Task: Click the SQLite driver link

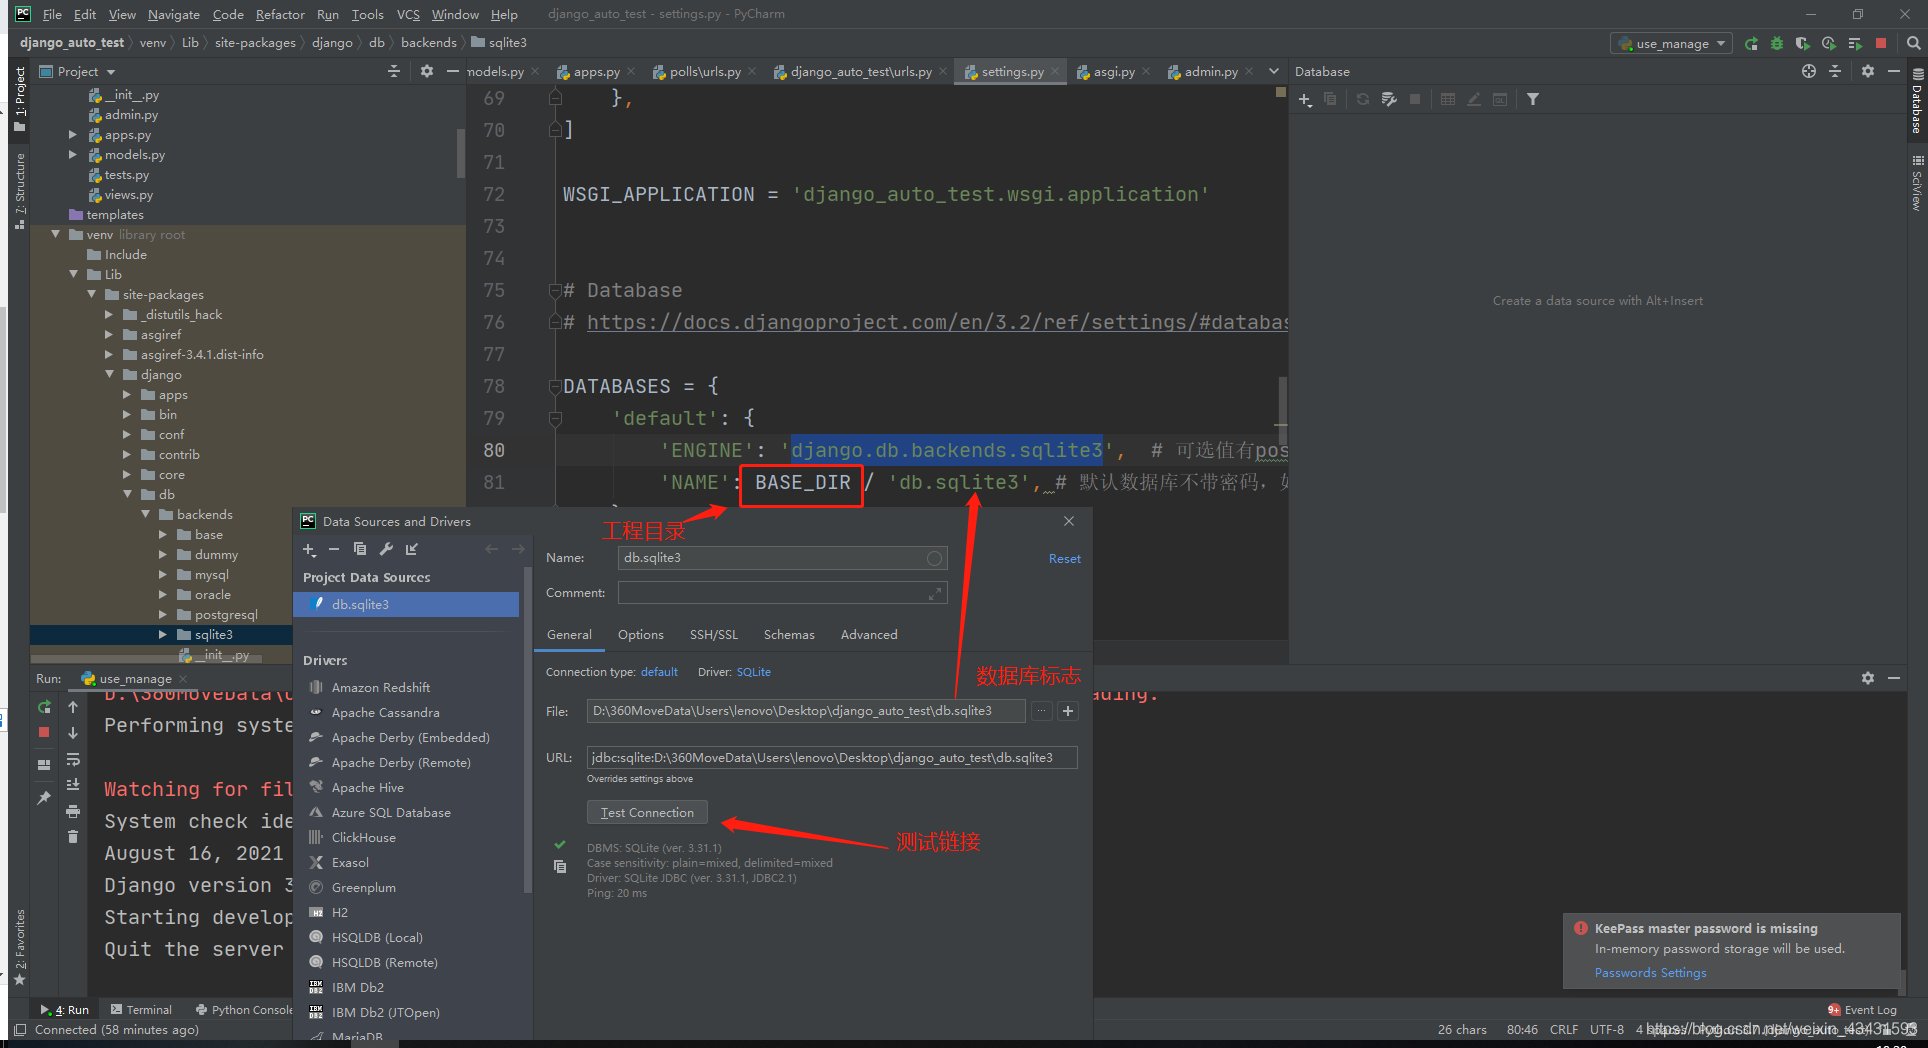Action: point(754,672)
